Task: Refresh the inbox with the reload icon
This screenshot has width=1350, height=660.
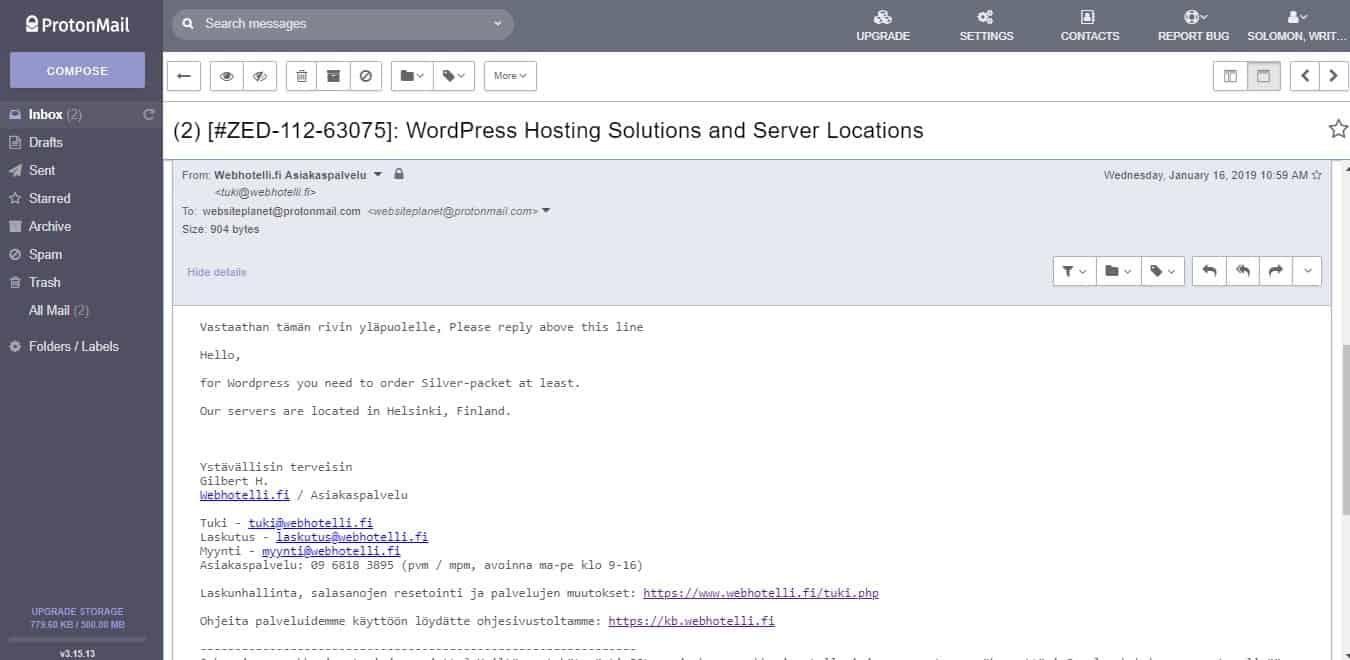Action: click(149, 114)
